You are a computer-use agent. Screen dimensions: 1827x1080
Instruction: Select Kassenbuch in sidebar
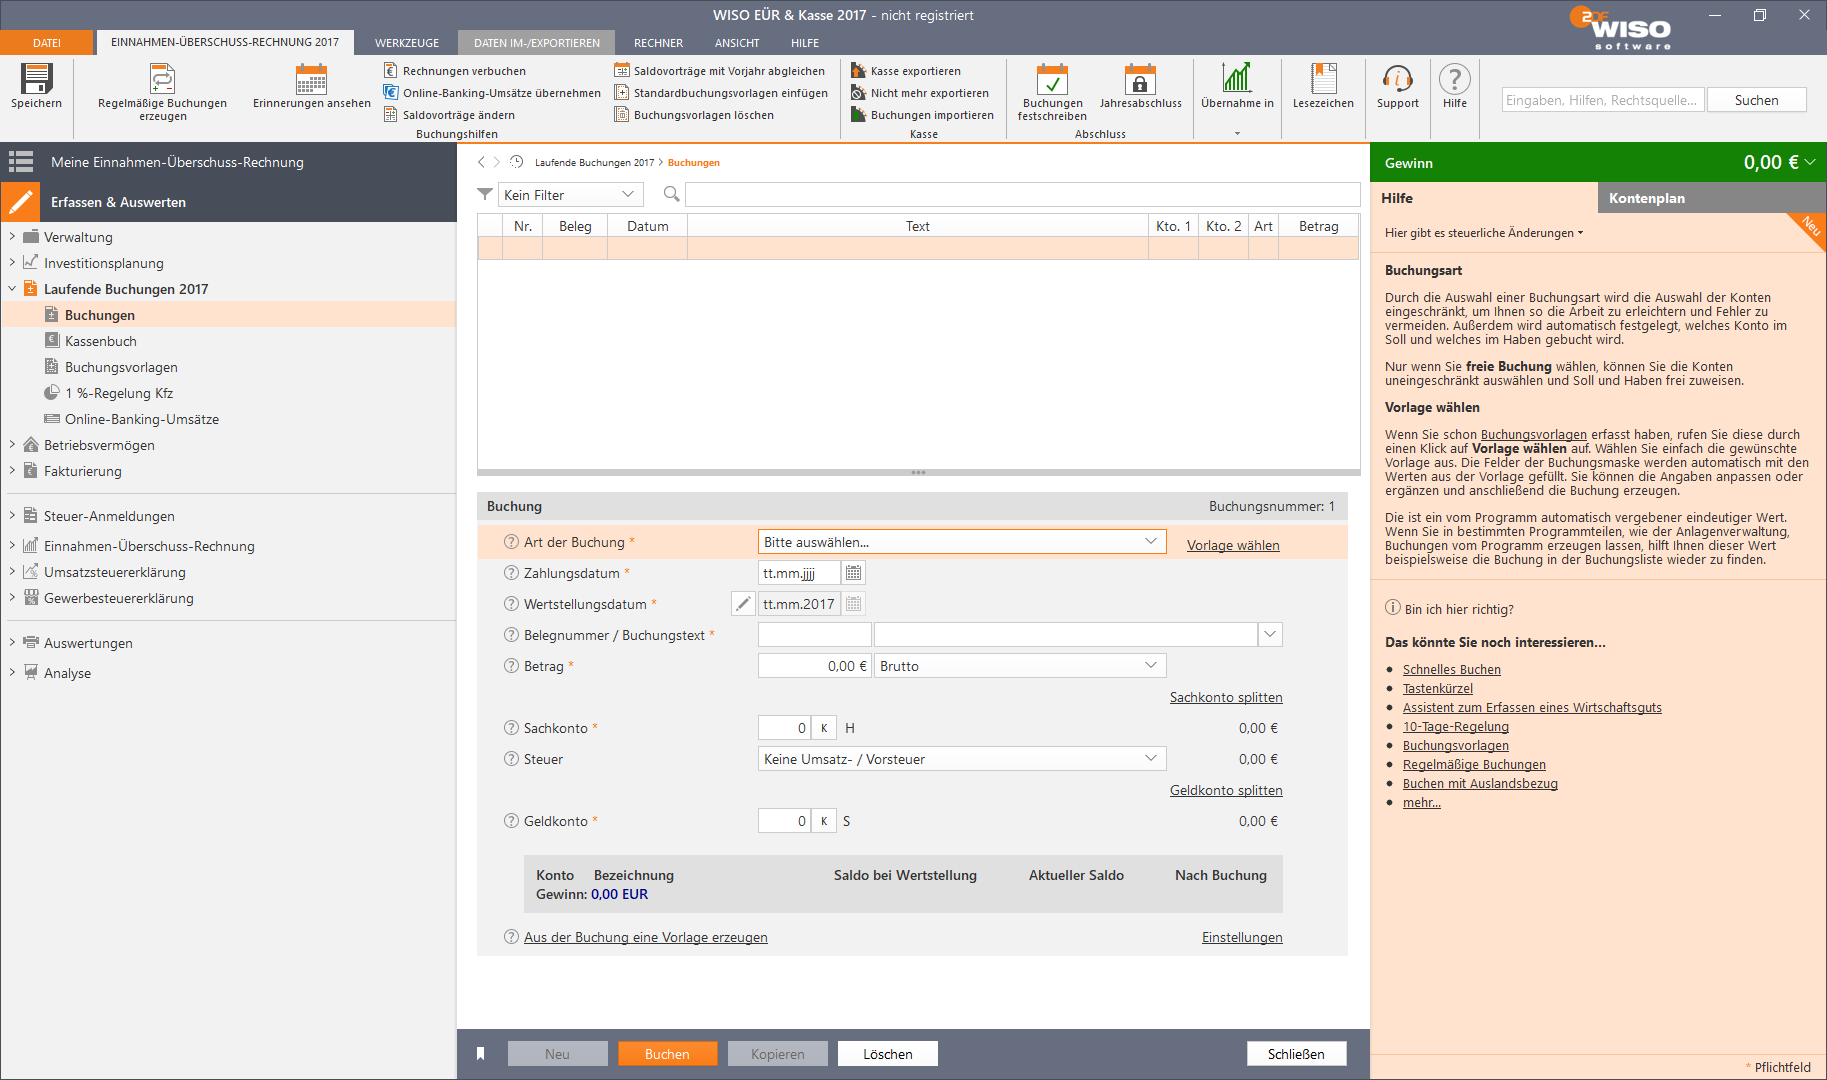pyautogui.click(x=100, y=341)
